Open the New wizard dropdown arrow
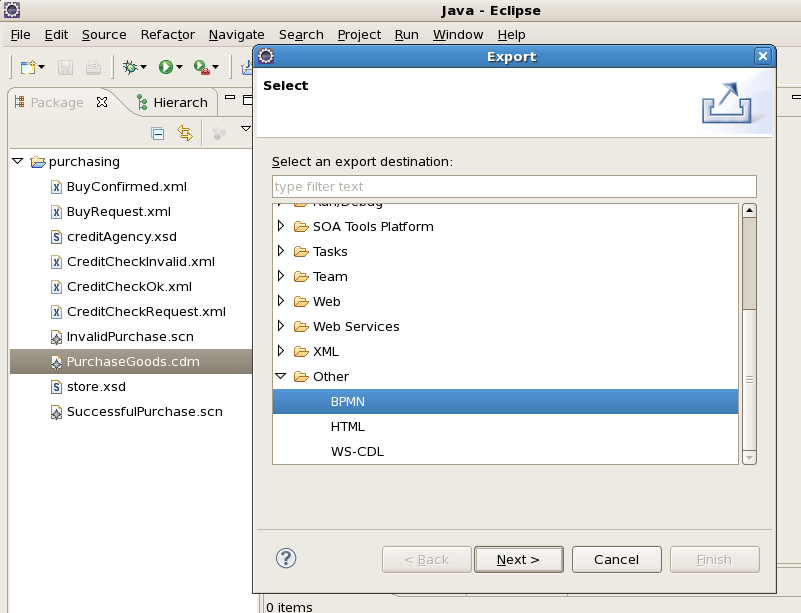 (42, 67)
